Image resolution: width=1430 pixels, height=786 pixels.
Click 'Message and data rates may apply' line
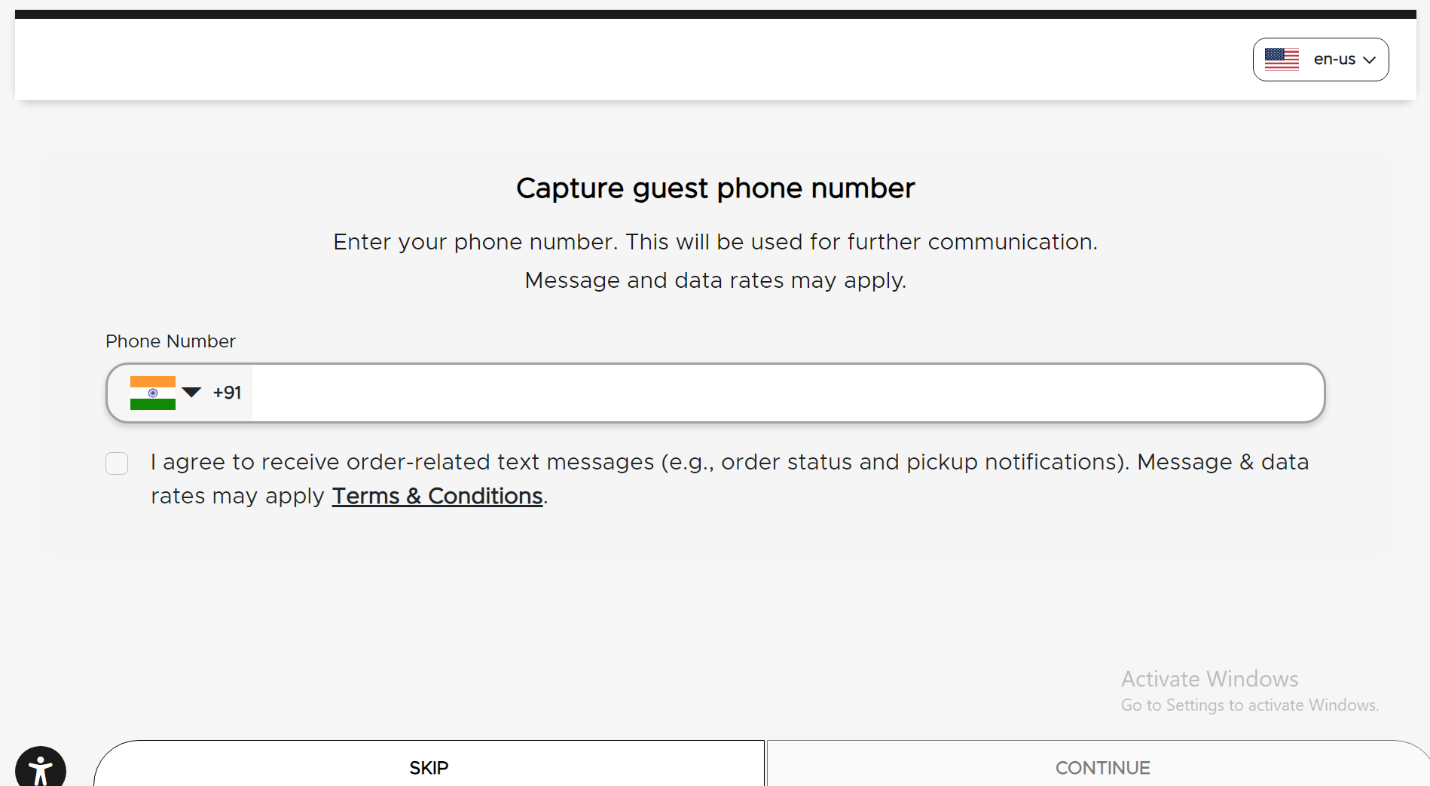pos(715,280)
